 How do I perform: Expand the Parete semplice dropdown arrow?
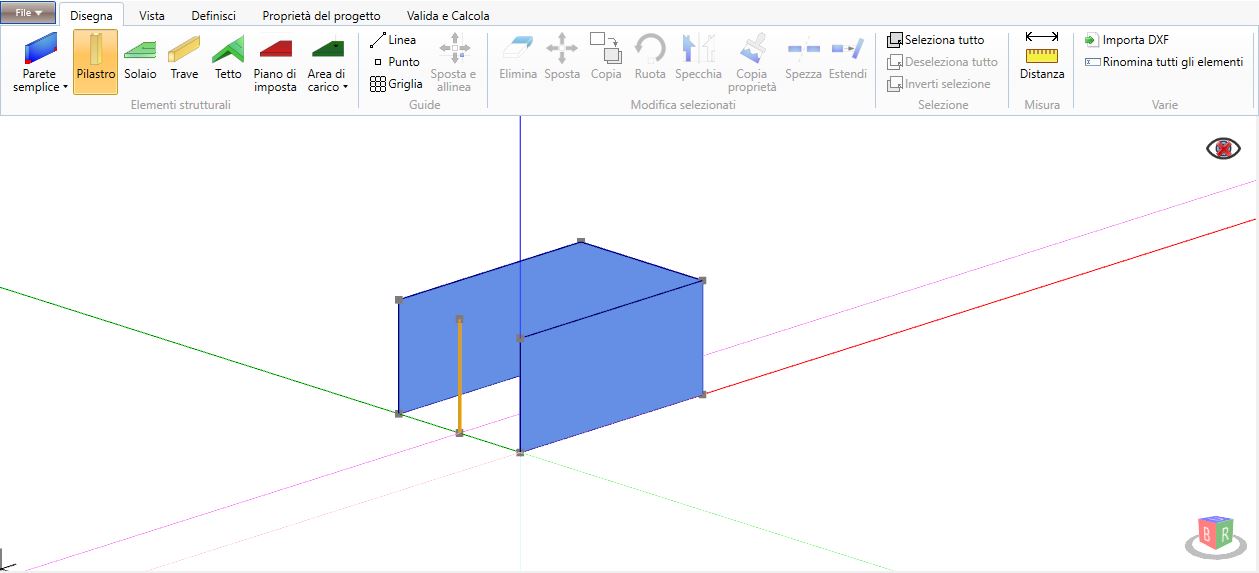[x=65, y=88]
